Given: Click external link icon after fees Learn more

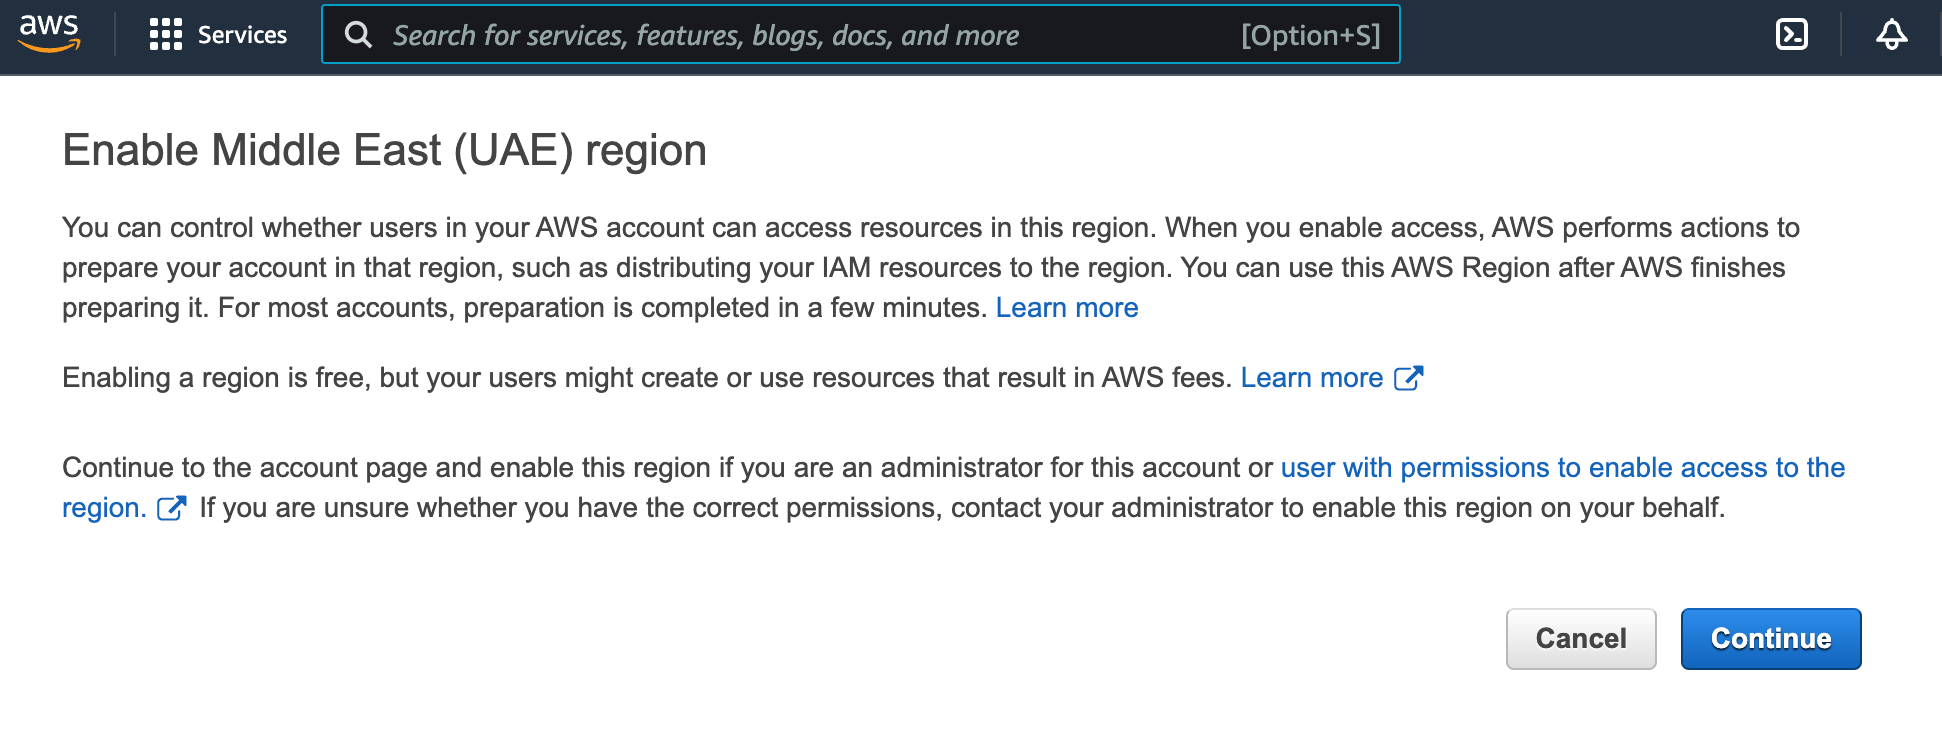Looking at the screenshot, I should [x=1408, y=378].
